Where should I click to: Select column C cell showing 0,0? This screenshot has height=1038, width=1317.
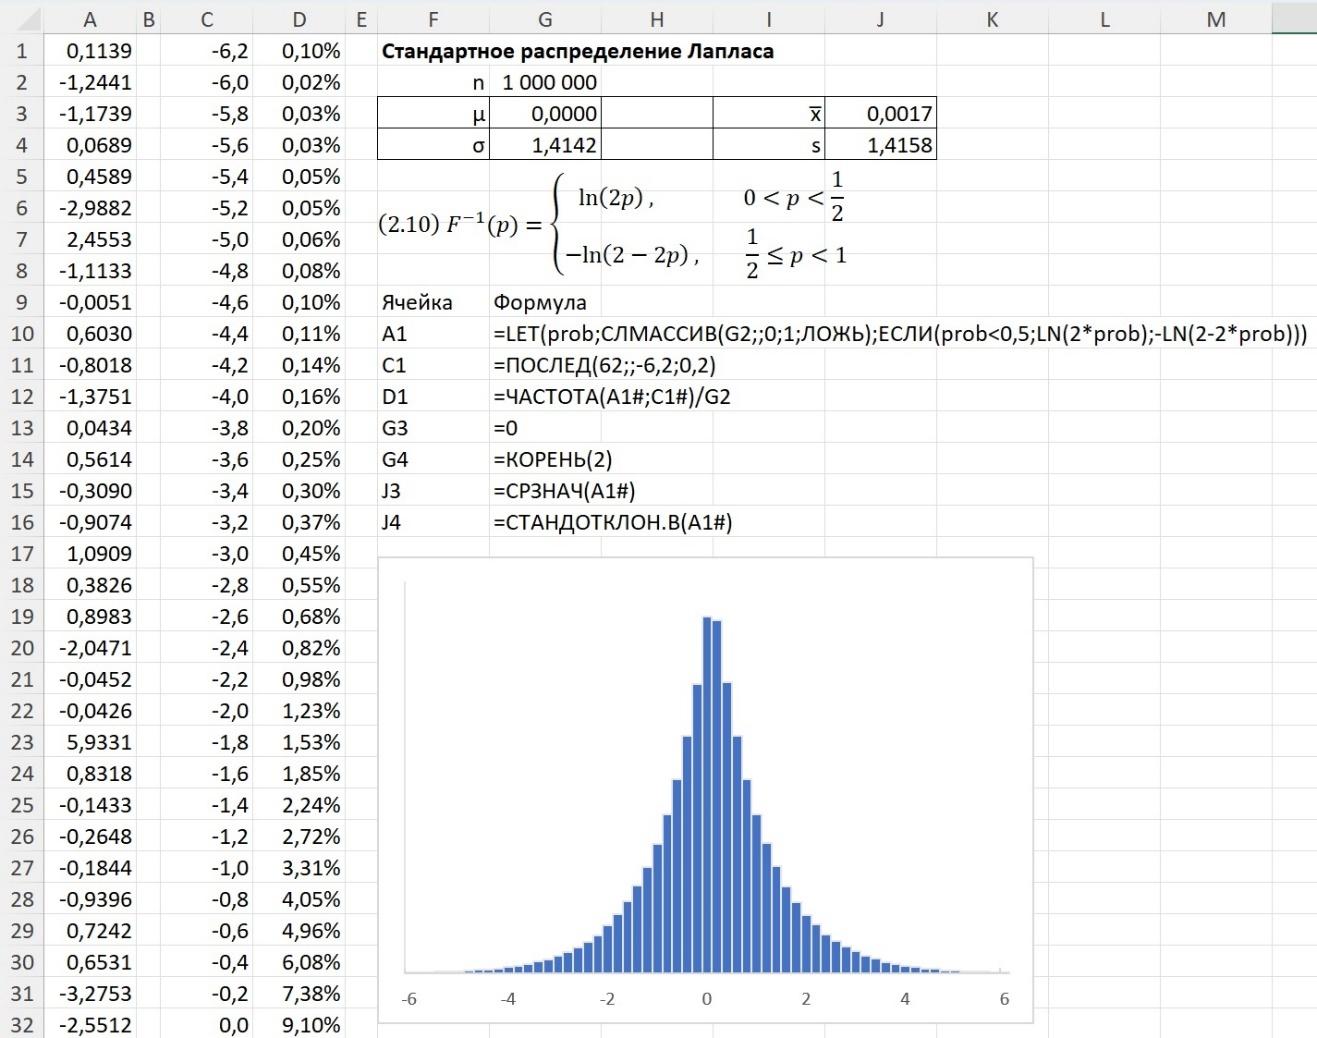pyautogui.click(x=207, y=1025)
